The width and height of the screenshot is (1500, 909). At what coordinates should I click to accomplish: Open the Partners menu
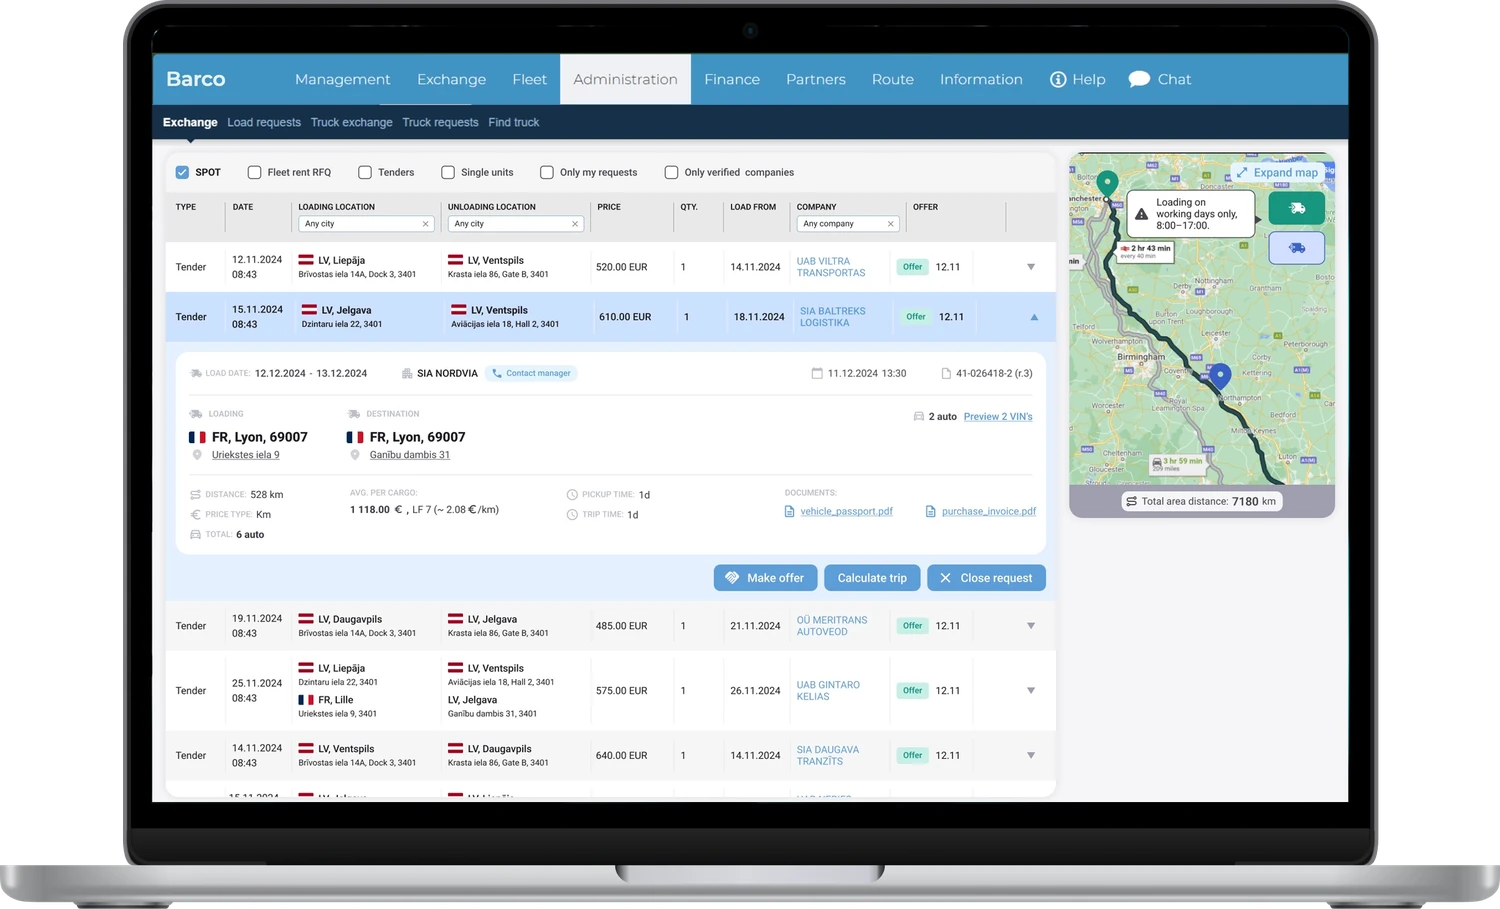tap(816, 79)
